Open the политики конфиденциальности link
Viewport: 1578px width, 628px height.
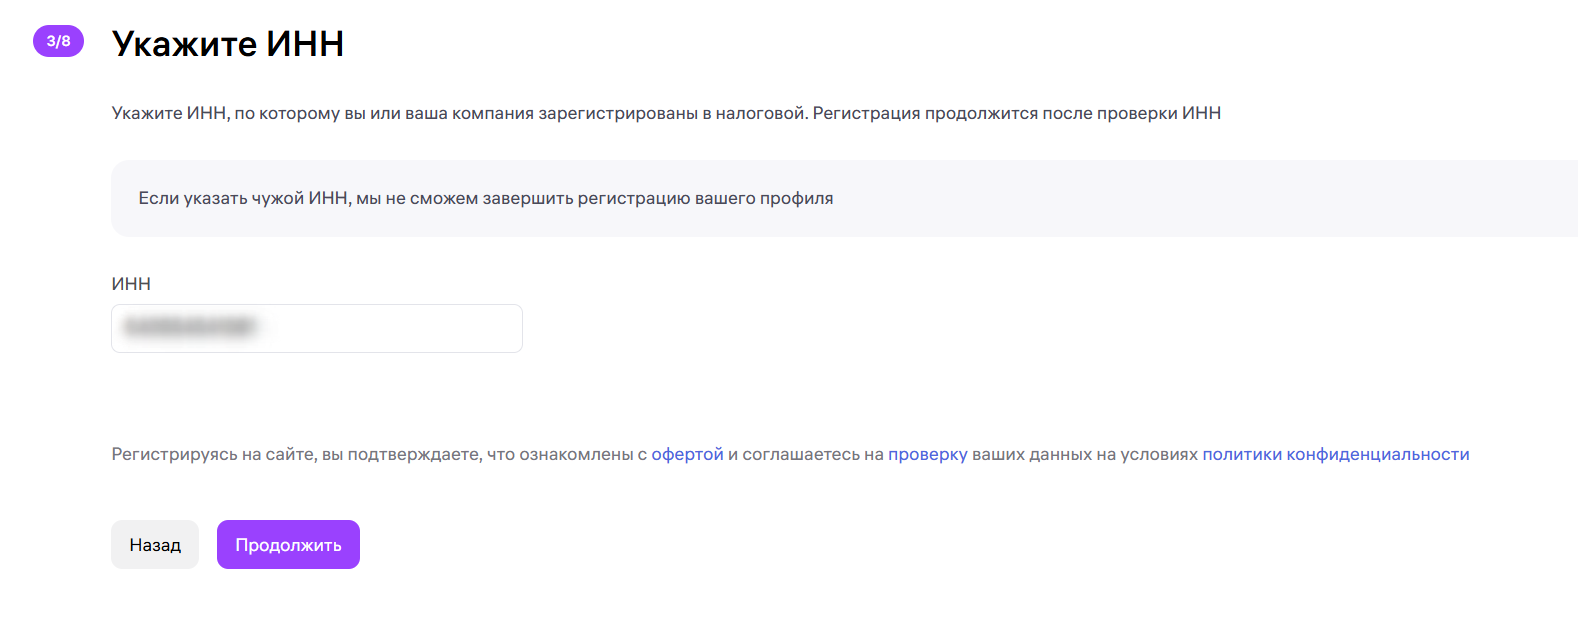click(1335, 454)
